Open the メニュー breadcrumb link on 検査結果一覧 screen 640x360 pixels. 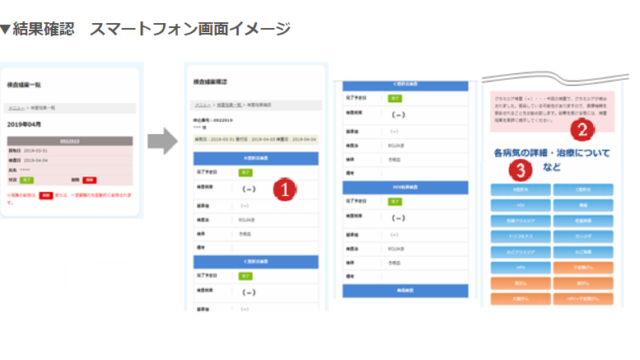point(16,108)
